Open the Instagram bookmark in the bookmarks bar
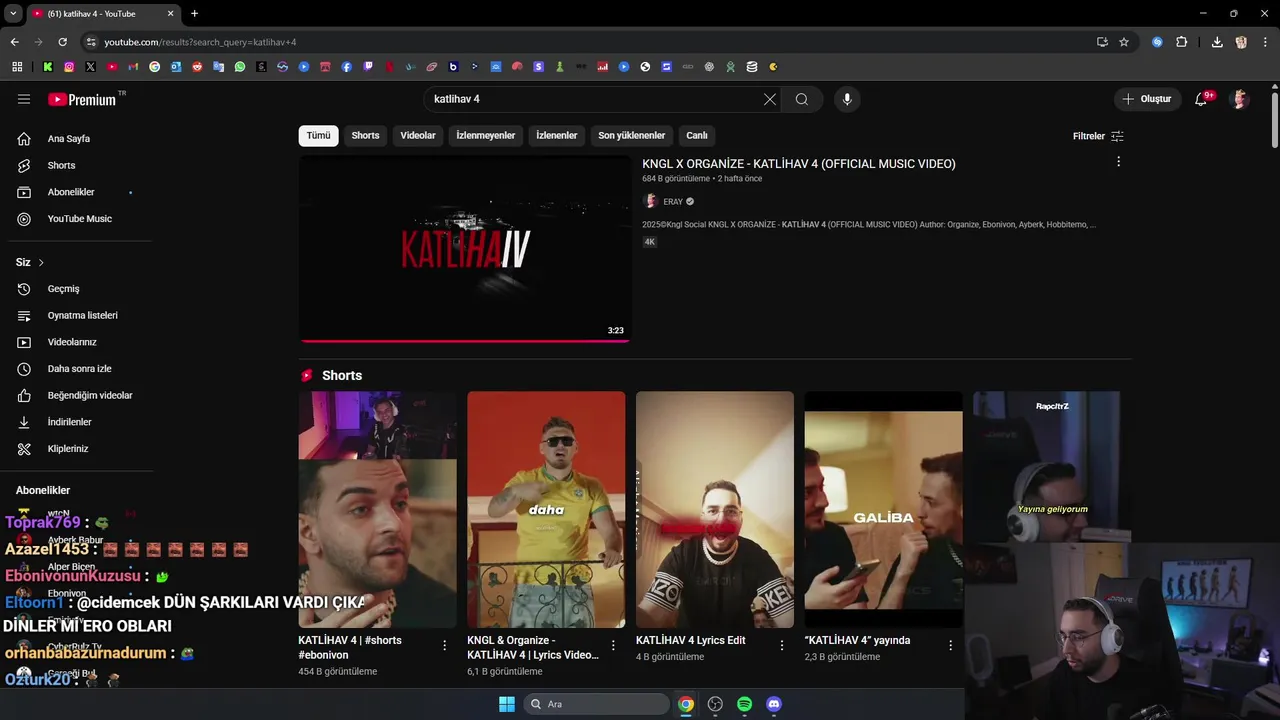This screenshot has height=720, width=1280. click(x=69, y=67)
